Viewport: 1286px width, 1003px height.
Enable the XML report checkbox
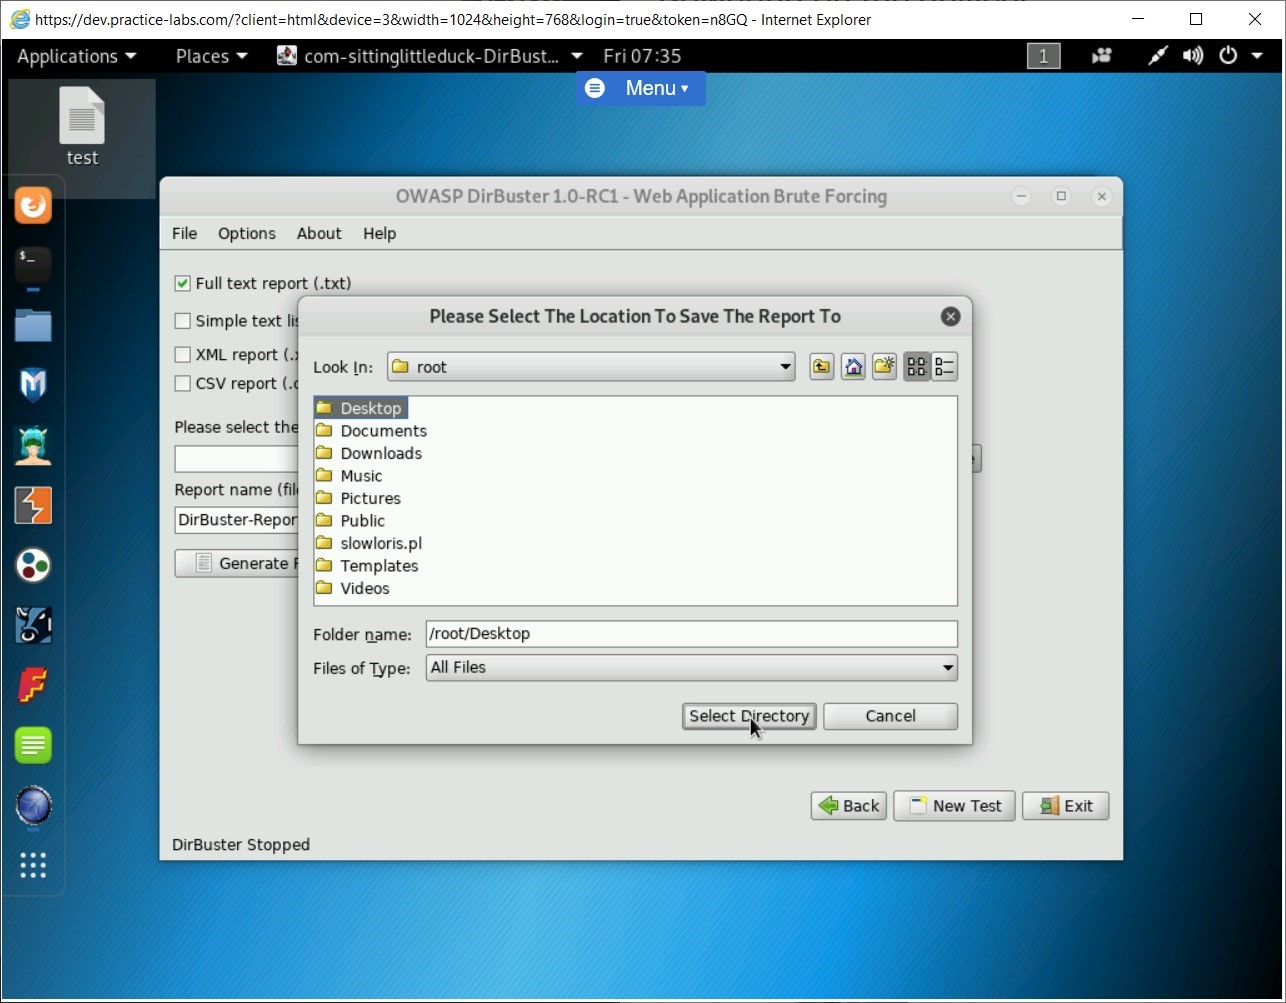[x=182, y=354]
